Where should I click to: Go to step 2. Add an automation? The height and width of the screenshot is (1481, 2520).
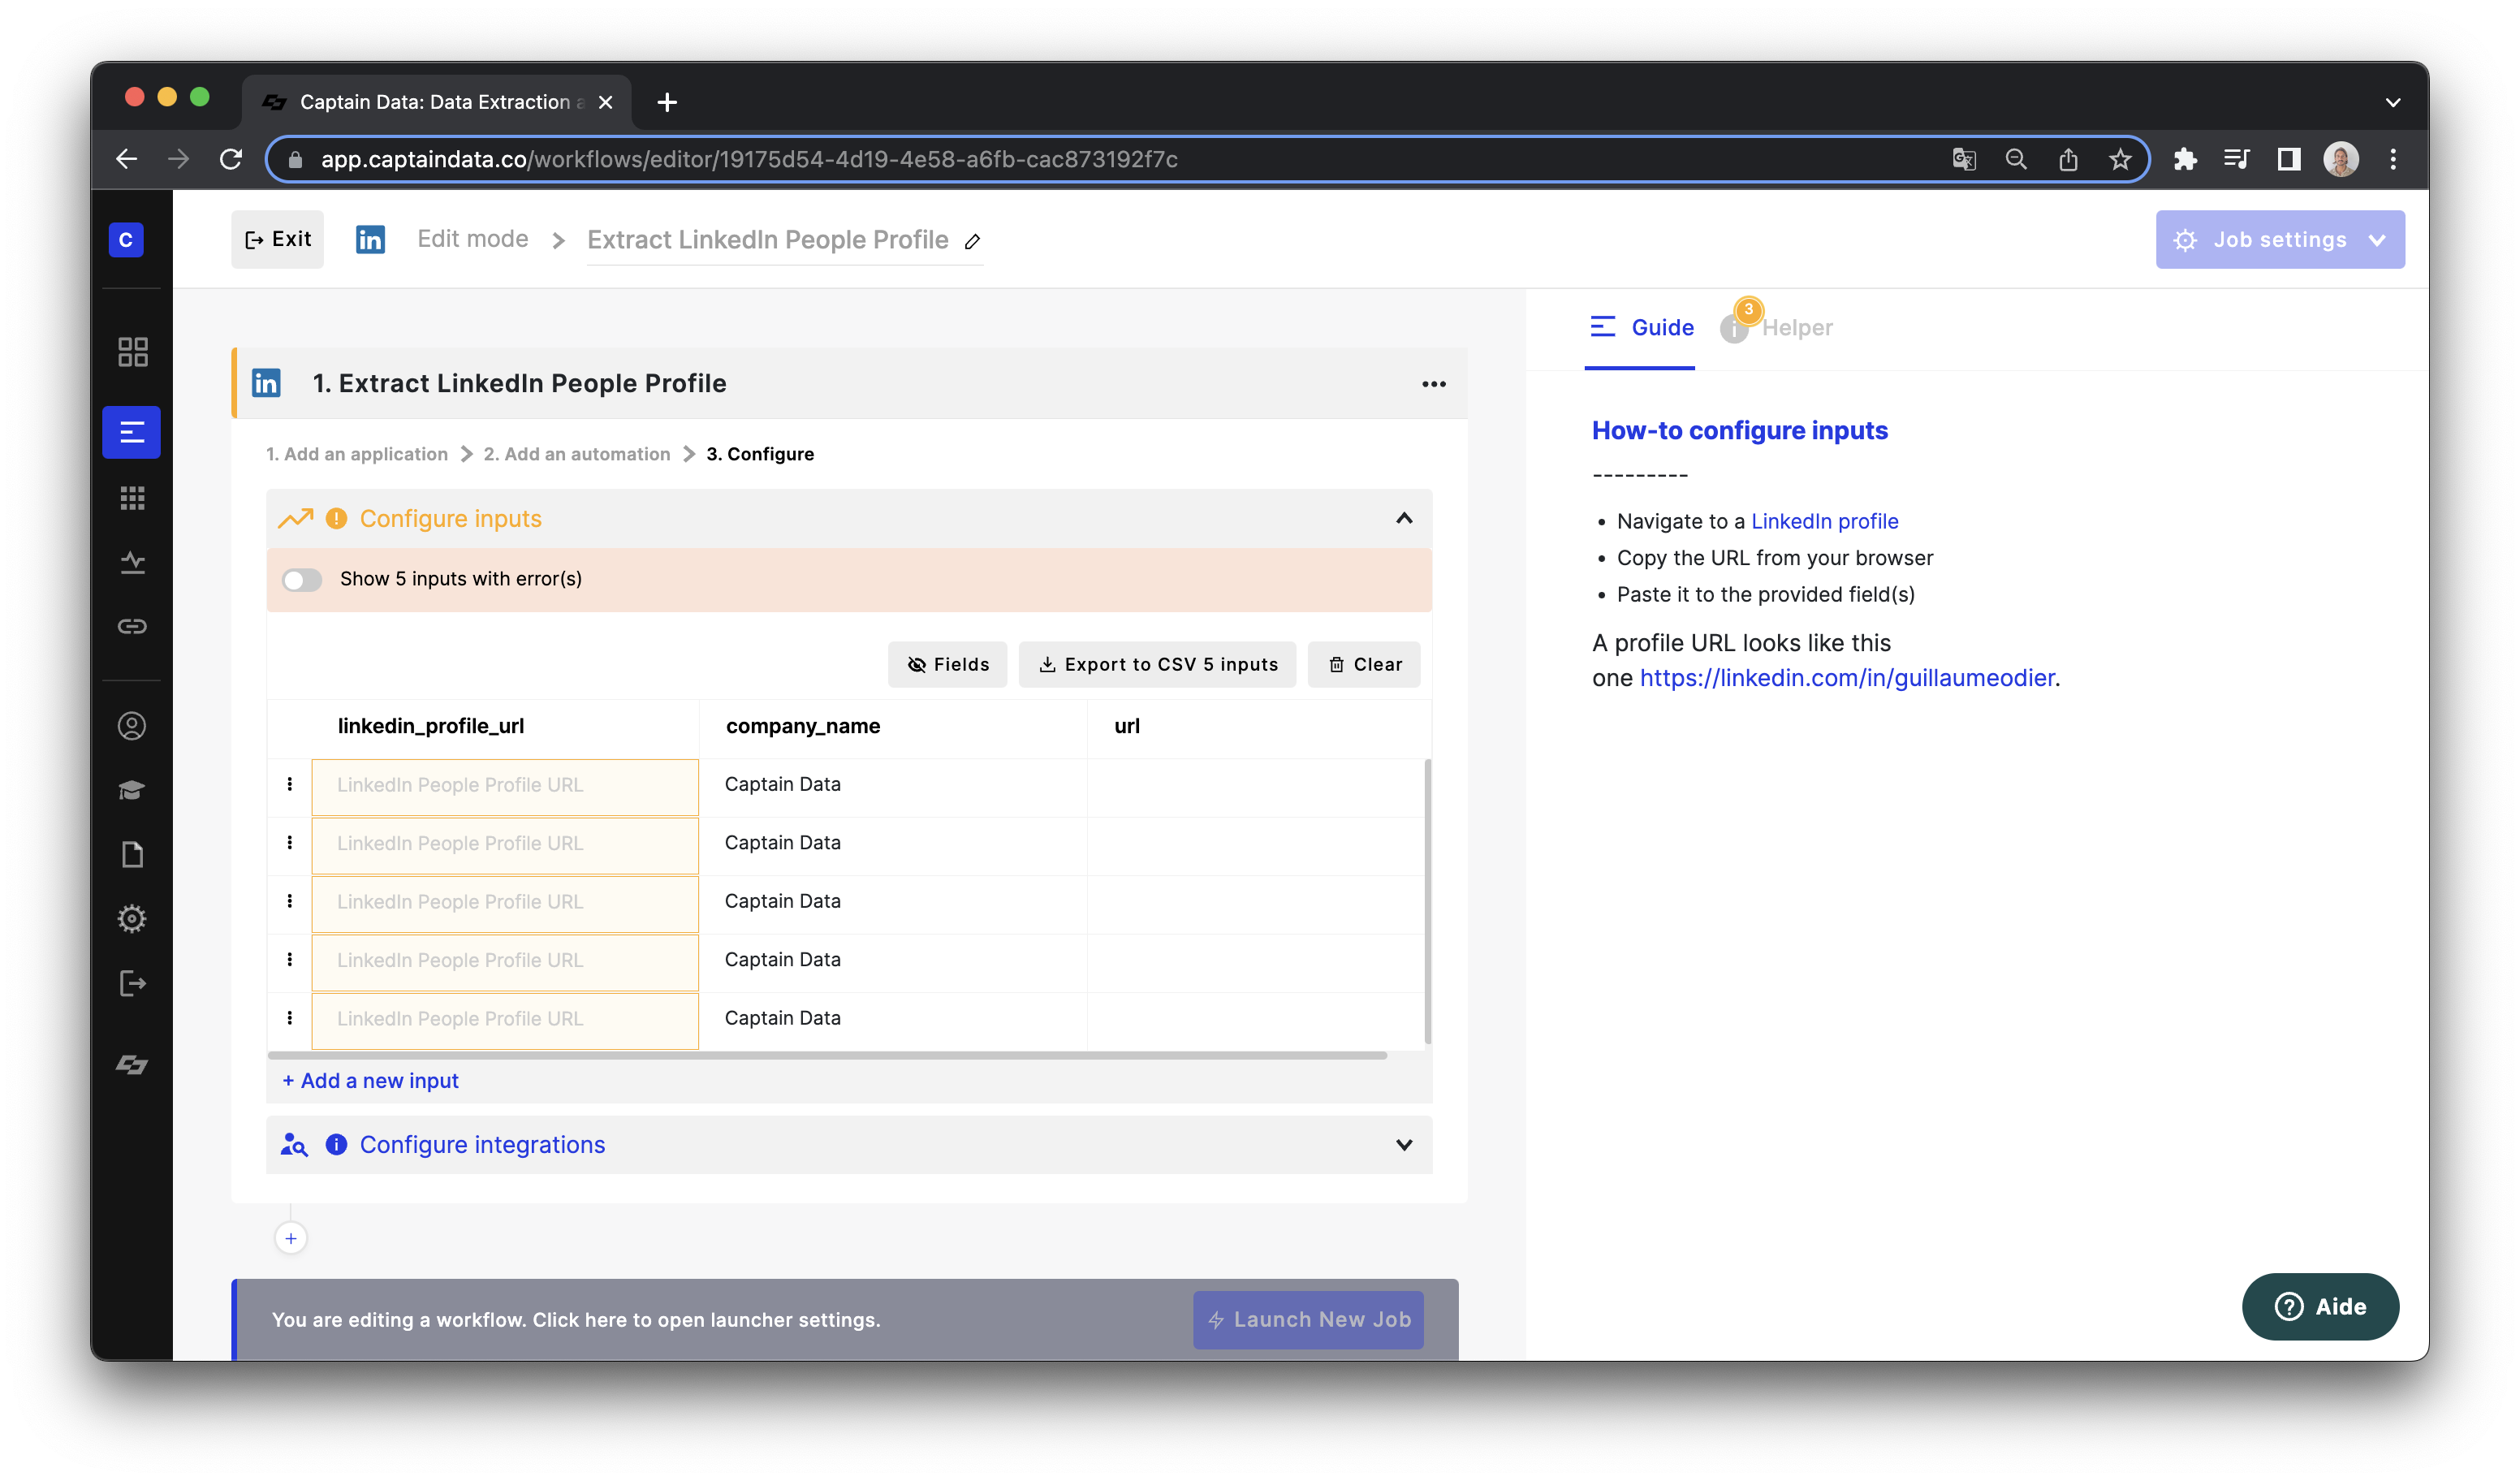[x=577, y=454]
